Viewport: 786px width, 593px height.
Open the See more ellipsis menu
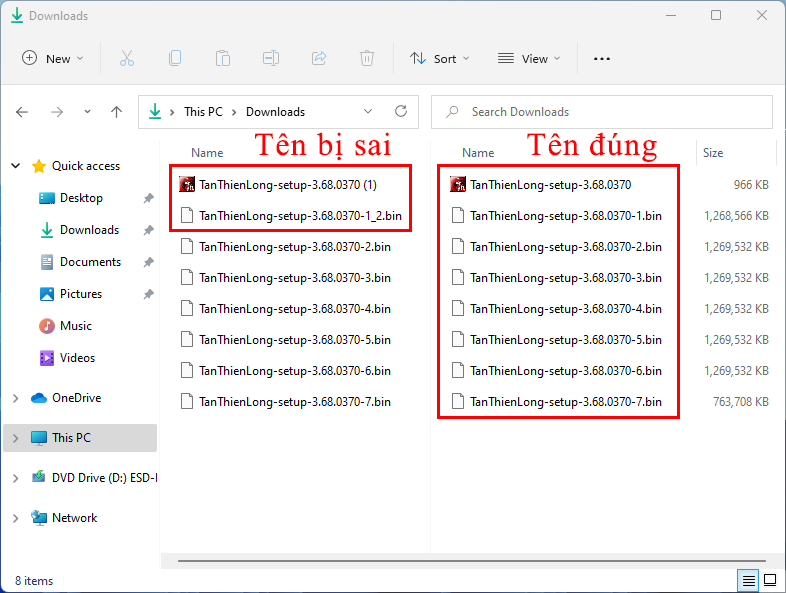coord(601,59)
